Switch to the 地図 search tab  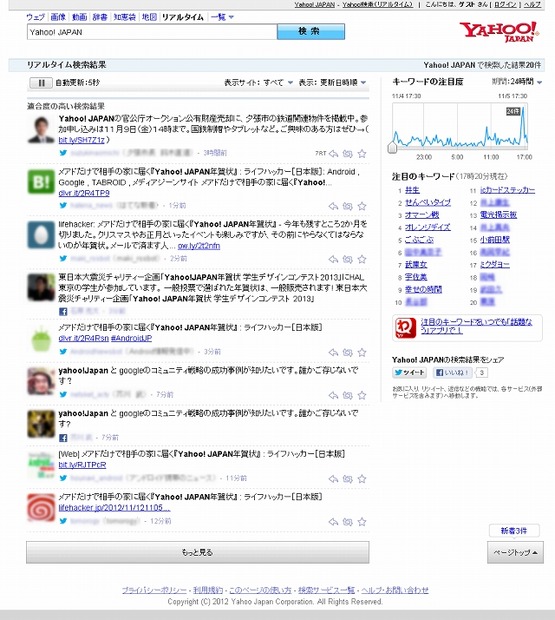149,17
